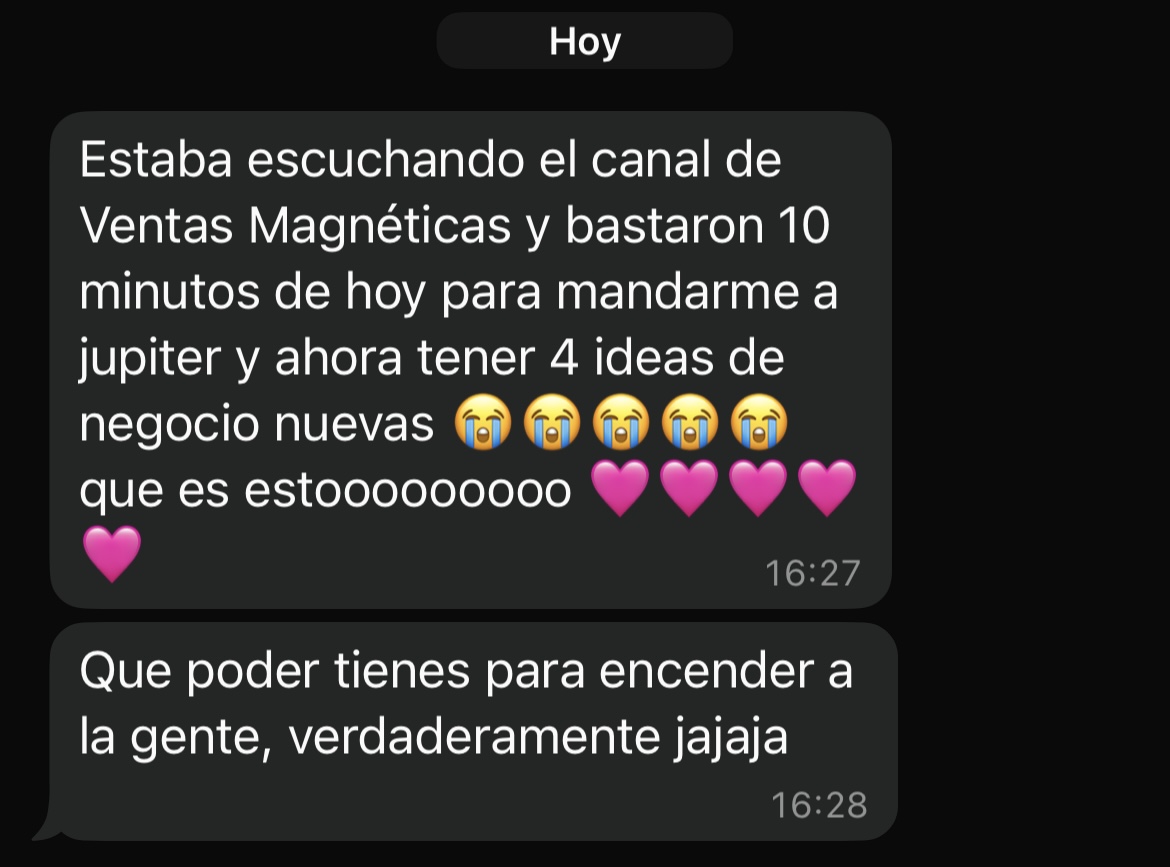The height and width of the screenshot is (867, 1170).
Task: Tap the word jajaja in second message
Action: [x=731, y=738]
